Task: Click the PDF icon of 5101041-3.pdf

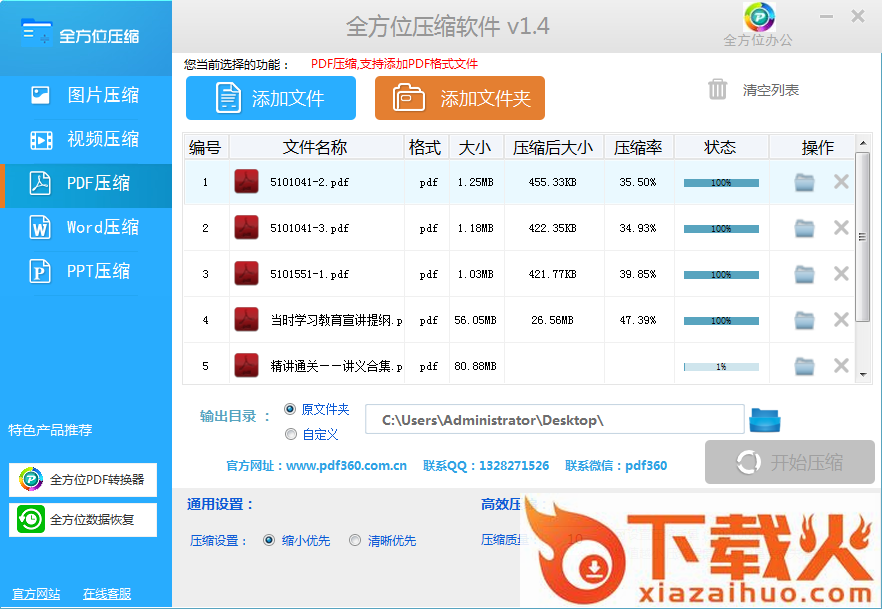Action: (246, 228)
